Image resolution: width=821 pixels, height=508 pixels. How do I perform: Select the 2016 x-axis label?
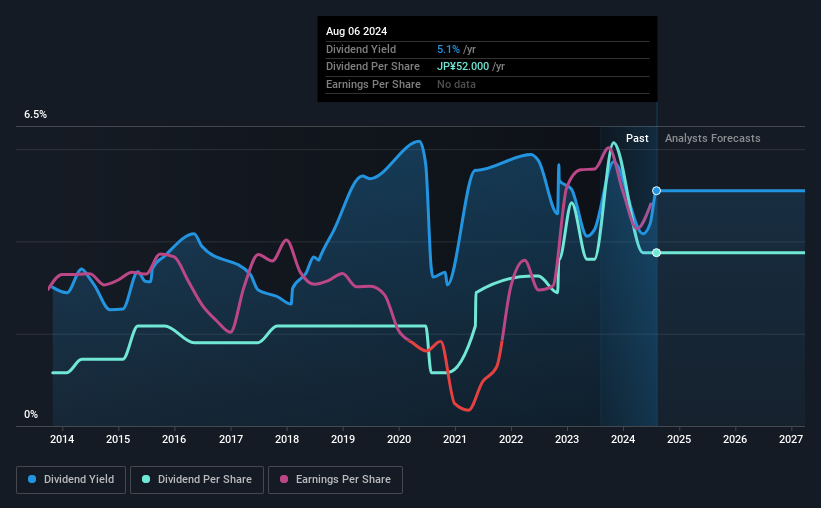[x=174, y=439]
